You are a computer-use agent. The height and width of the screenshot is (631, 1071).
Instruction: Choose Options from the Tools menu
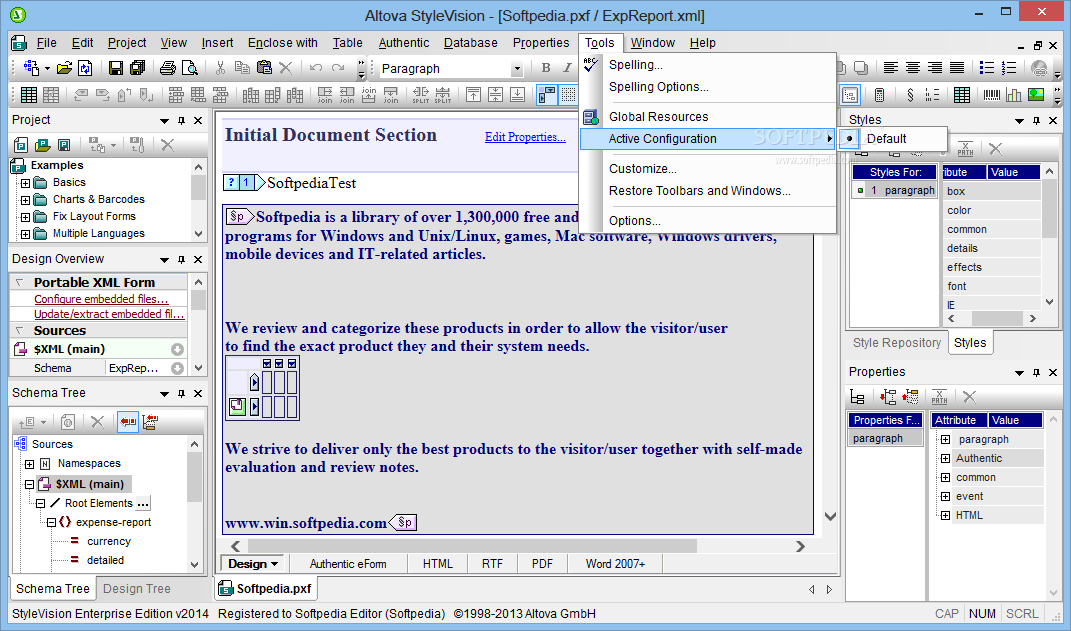pyautogui.click(x=635, y=221)
